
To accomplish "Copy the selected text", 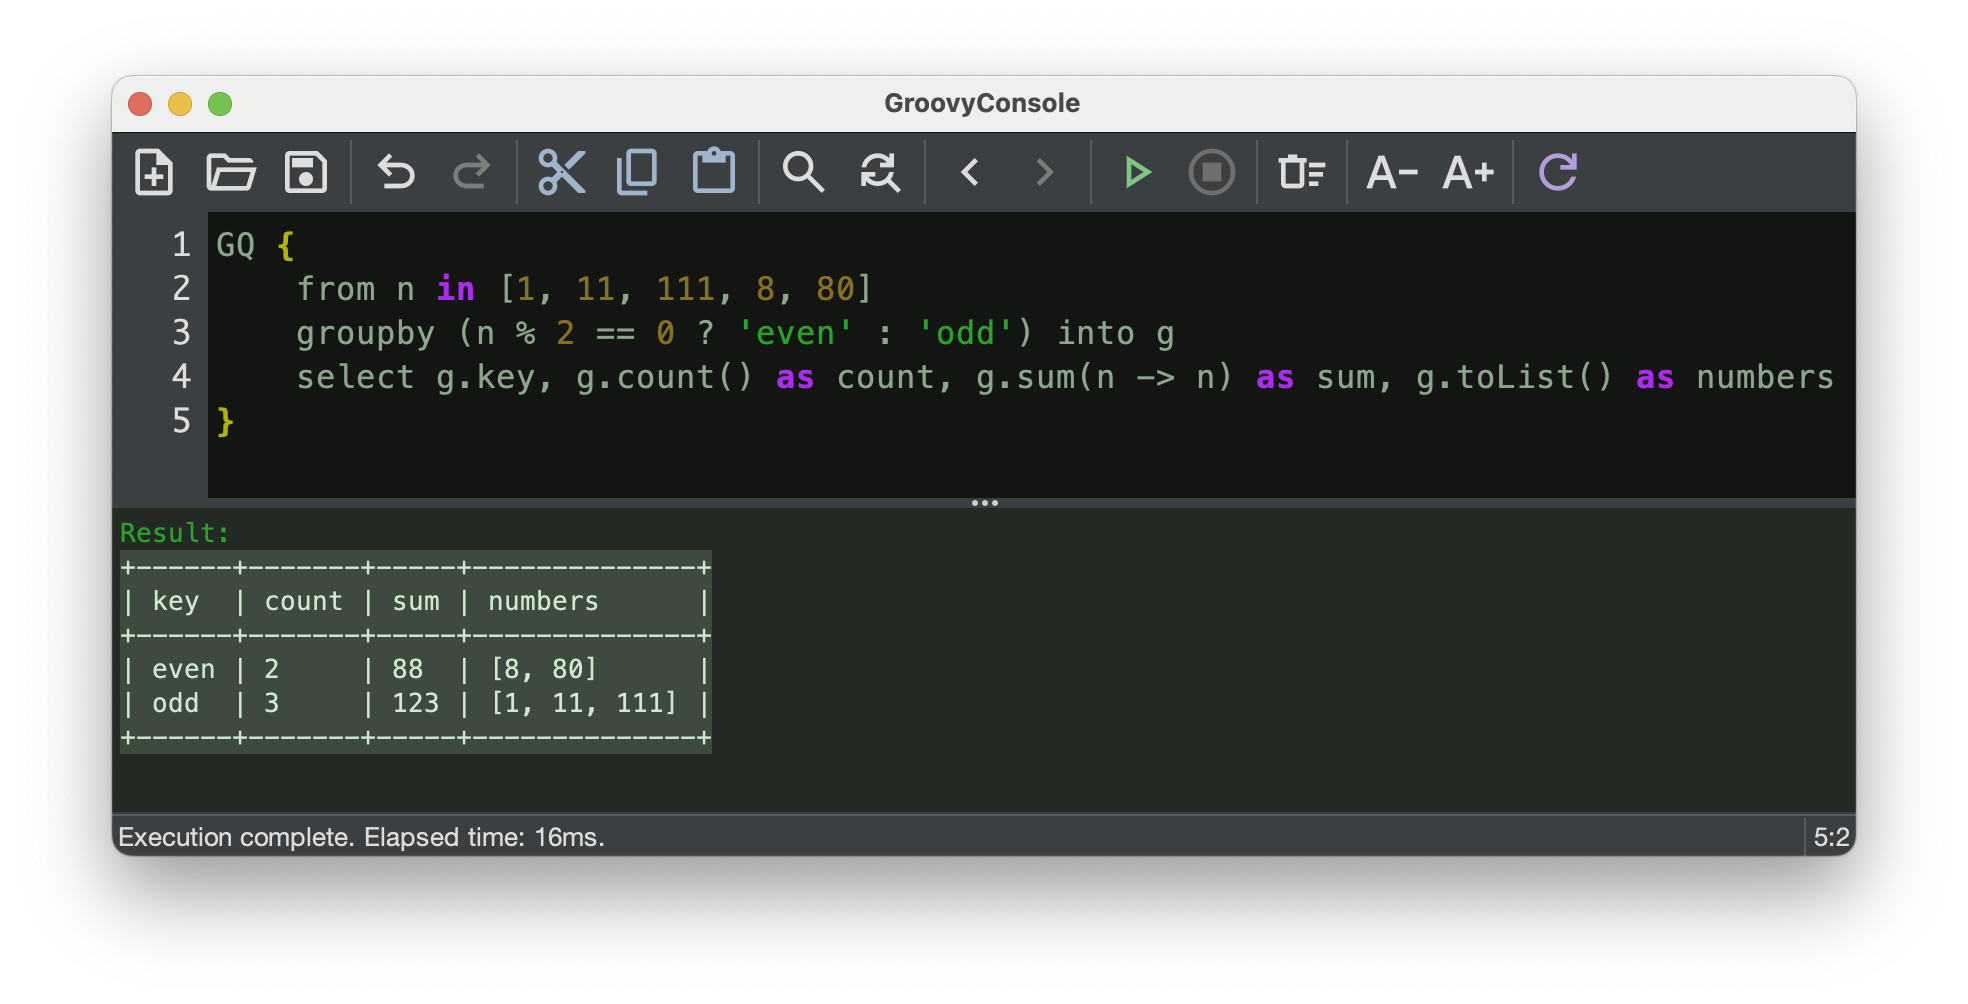I will pyautogui.click(x=637, y=172).
